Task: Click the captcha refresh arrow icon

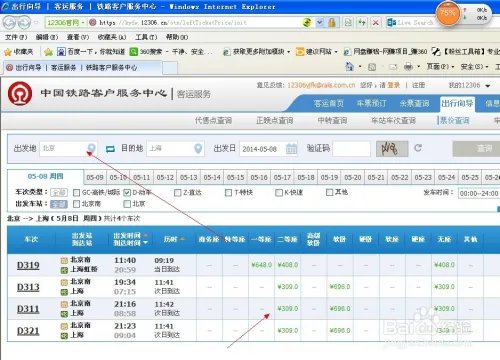Action: click(x=418, y=148)
